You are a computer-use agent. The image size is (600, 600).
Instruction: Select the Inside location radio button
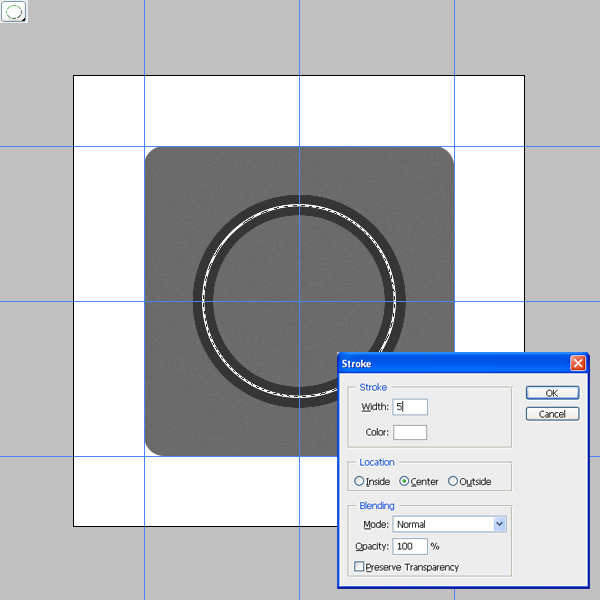[x=360, y=482]
